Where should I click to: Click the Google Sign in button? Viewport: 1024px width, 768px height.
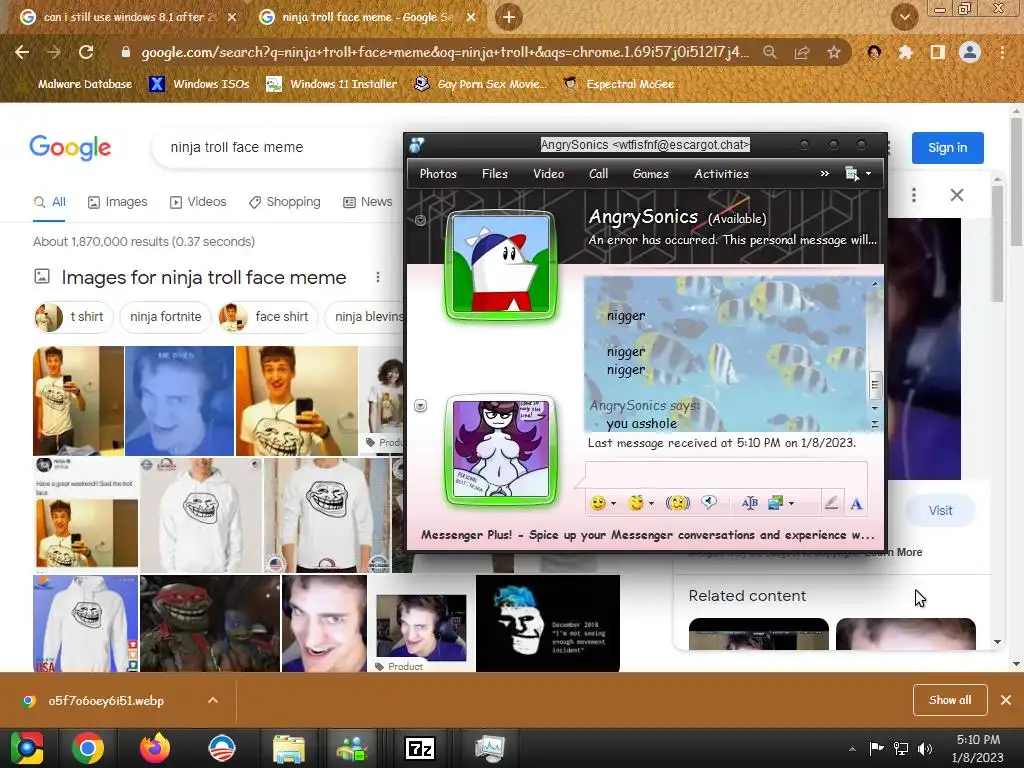coord(948,148)
